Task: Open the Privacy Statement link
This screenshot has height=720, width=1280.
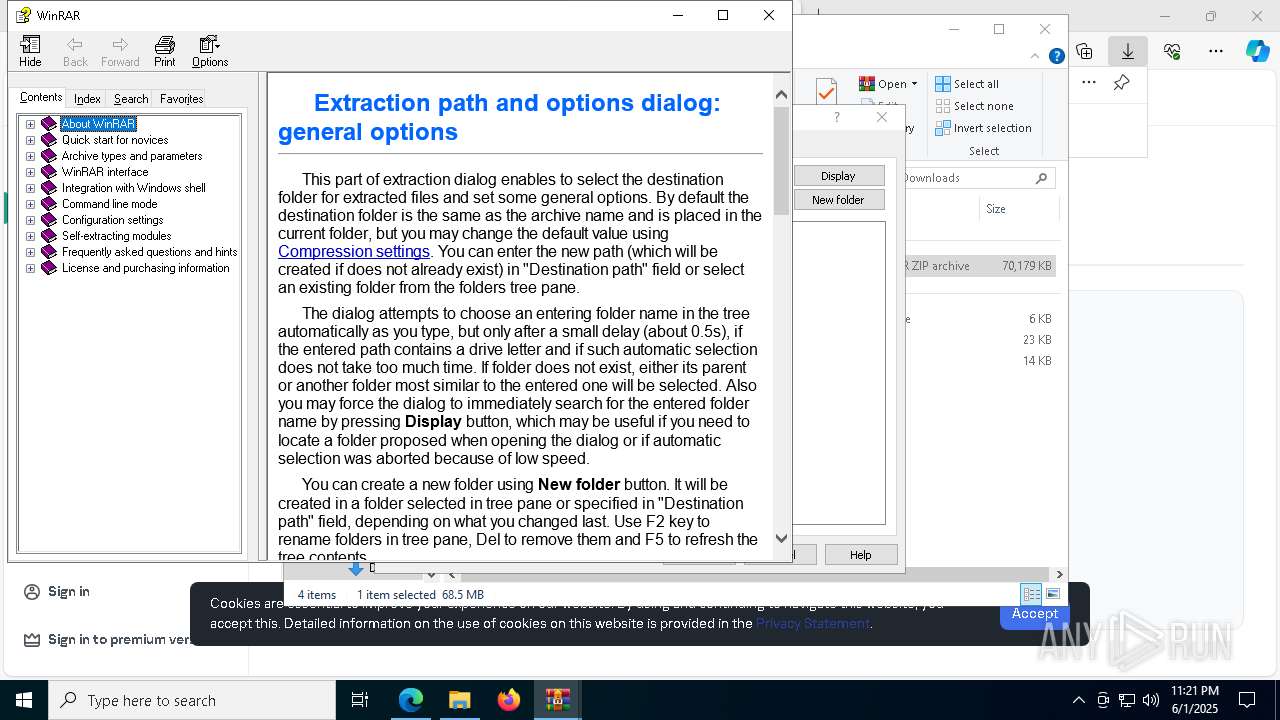Action: pos(812,623)
